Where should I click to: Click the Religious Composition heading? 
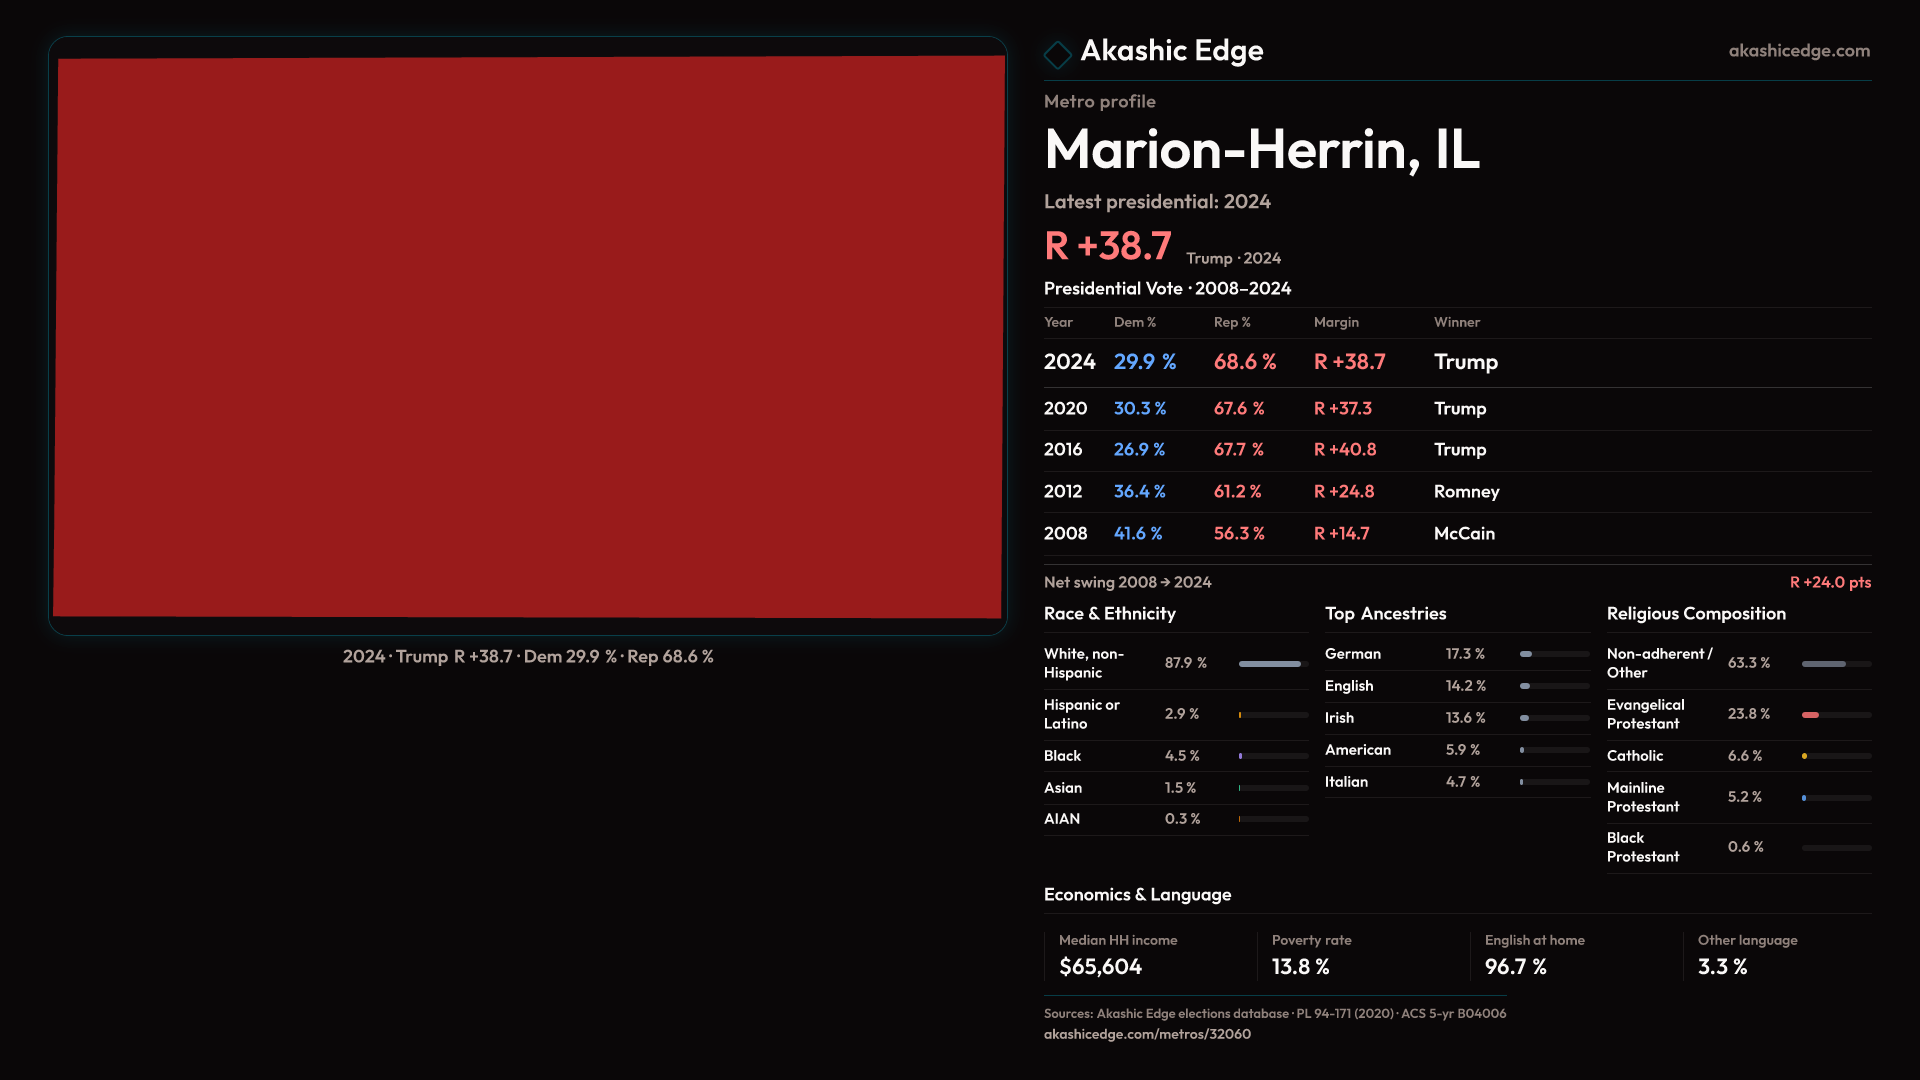tap(1695, 614)
